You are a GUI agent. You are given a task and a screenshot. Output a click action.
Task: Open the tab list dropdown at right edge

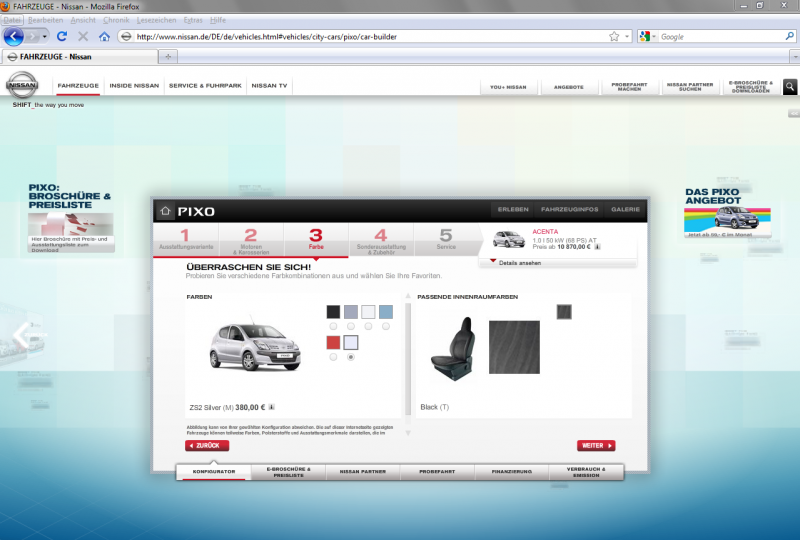[795, 57]
